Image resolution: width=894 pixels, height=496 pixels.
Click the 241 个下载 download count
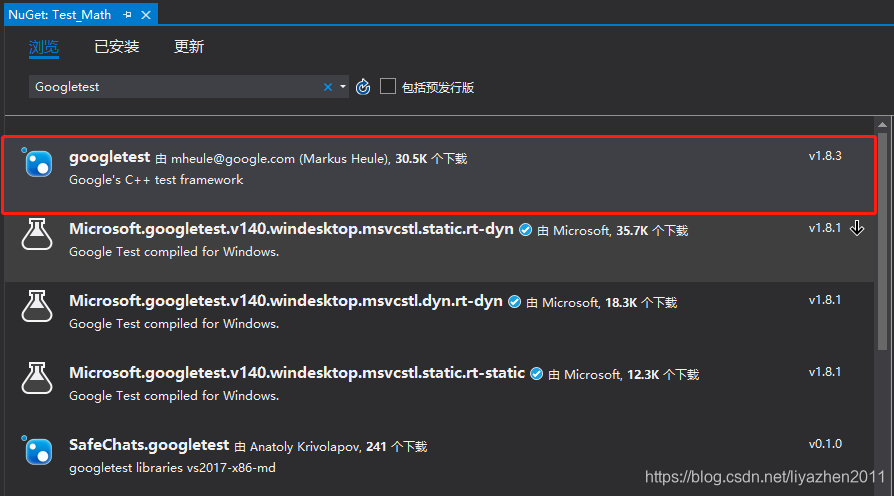coord(396,446)
